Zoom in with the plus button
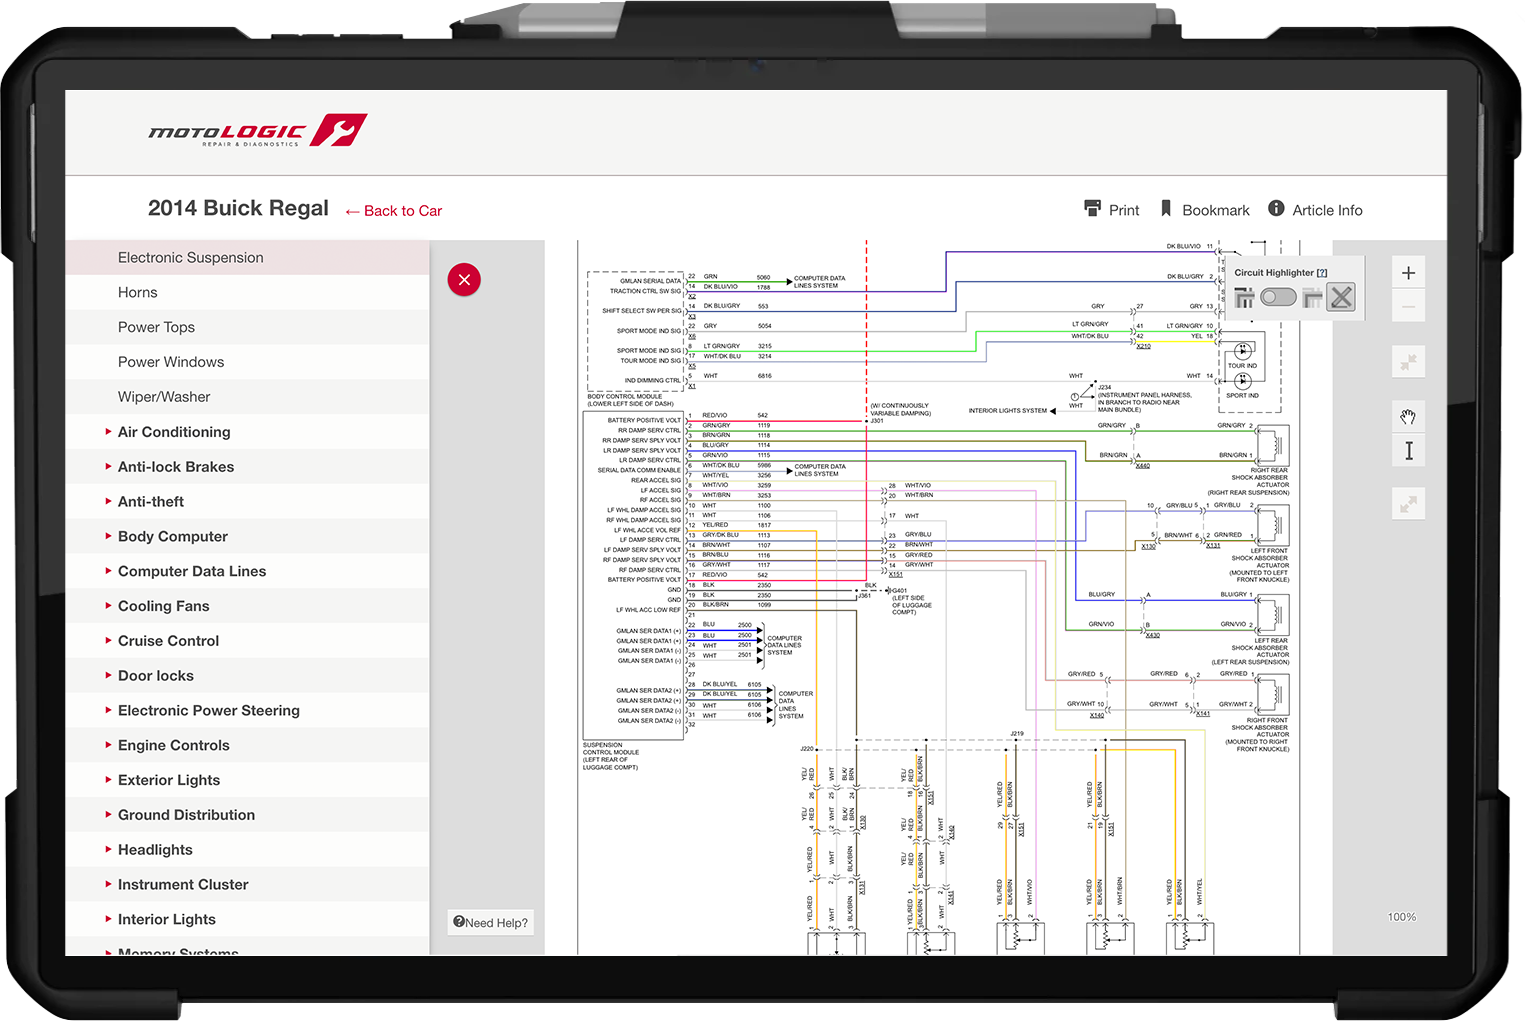Image resolution: width=1525 pixels, height=1021 pixels. point(1408,273)
